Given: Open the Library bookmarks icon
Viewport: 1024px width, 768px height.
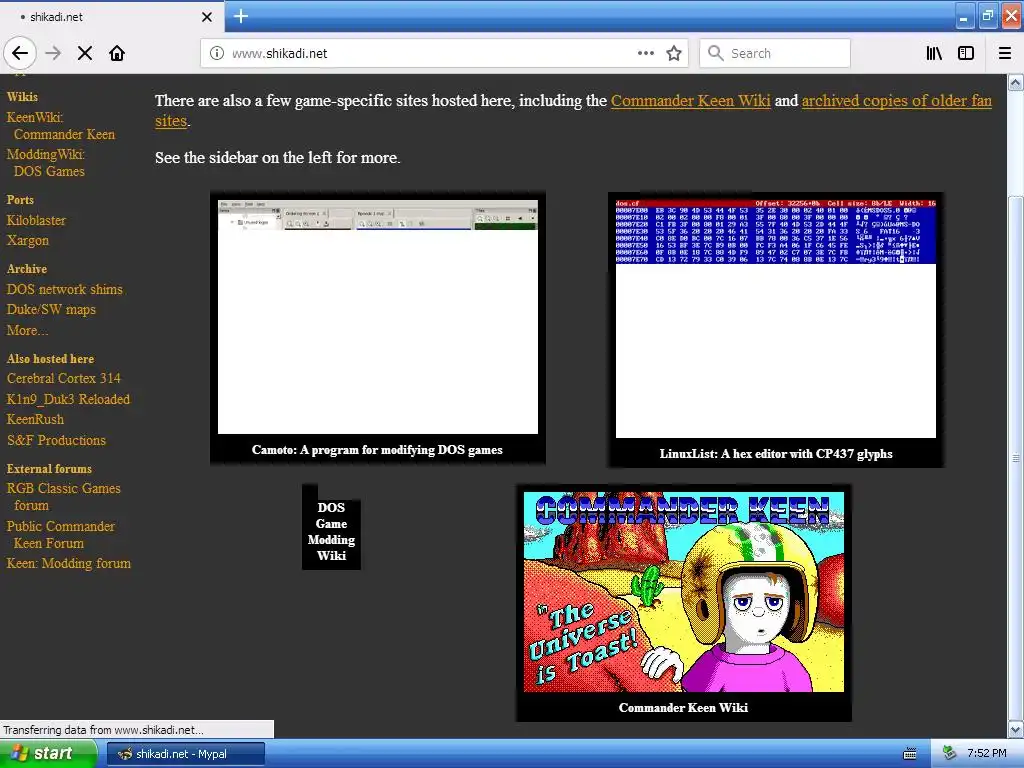Looking at the screenshot, I should pyautogui.click(x=934, y=53).
